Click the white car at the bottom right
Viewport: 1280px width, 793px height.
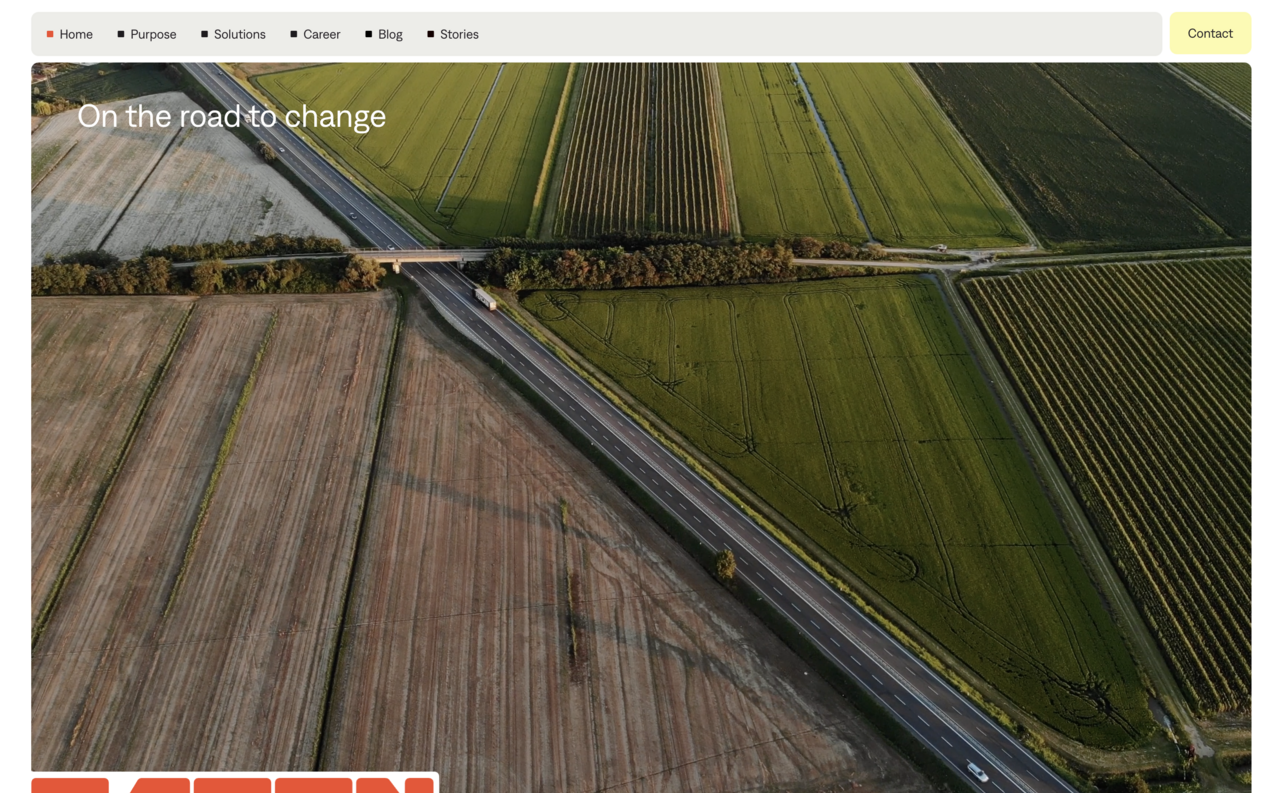tap(977, 771)
